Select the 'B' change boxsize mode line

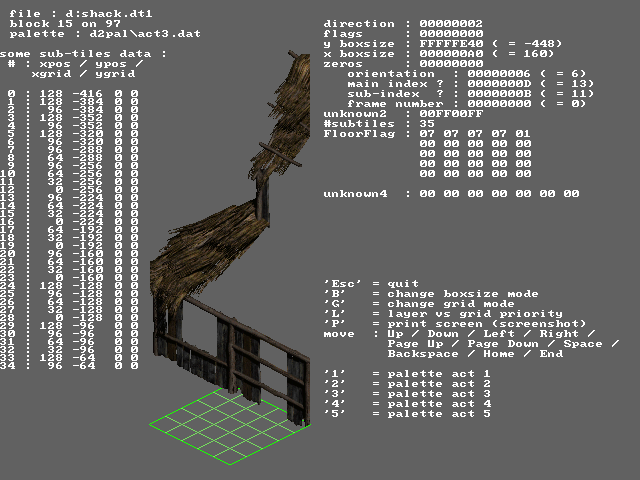click(431, 294)
